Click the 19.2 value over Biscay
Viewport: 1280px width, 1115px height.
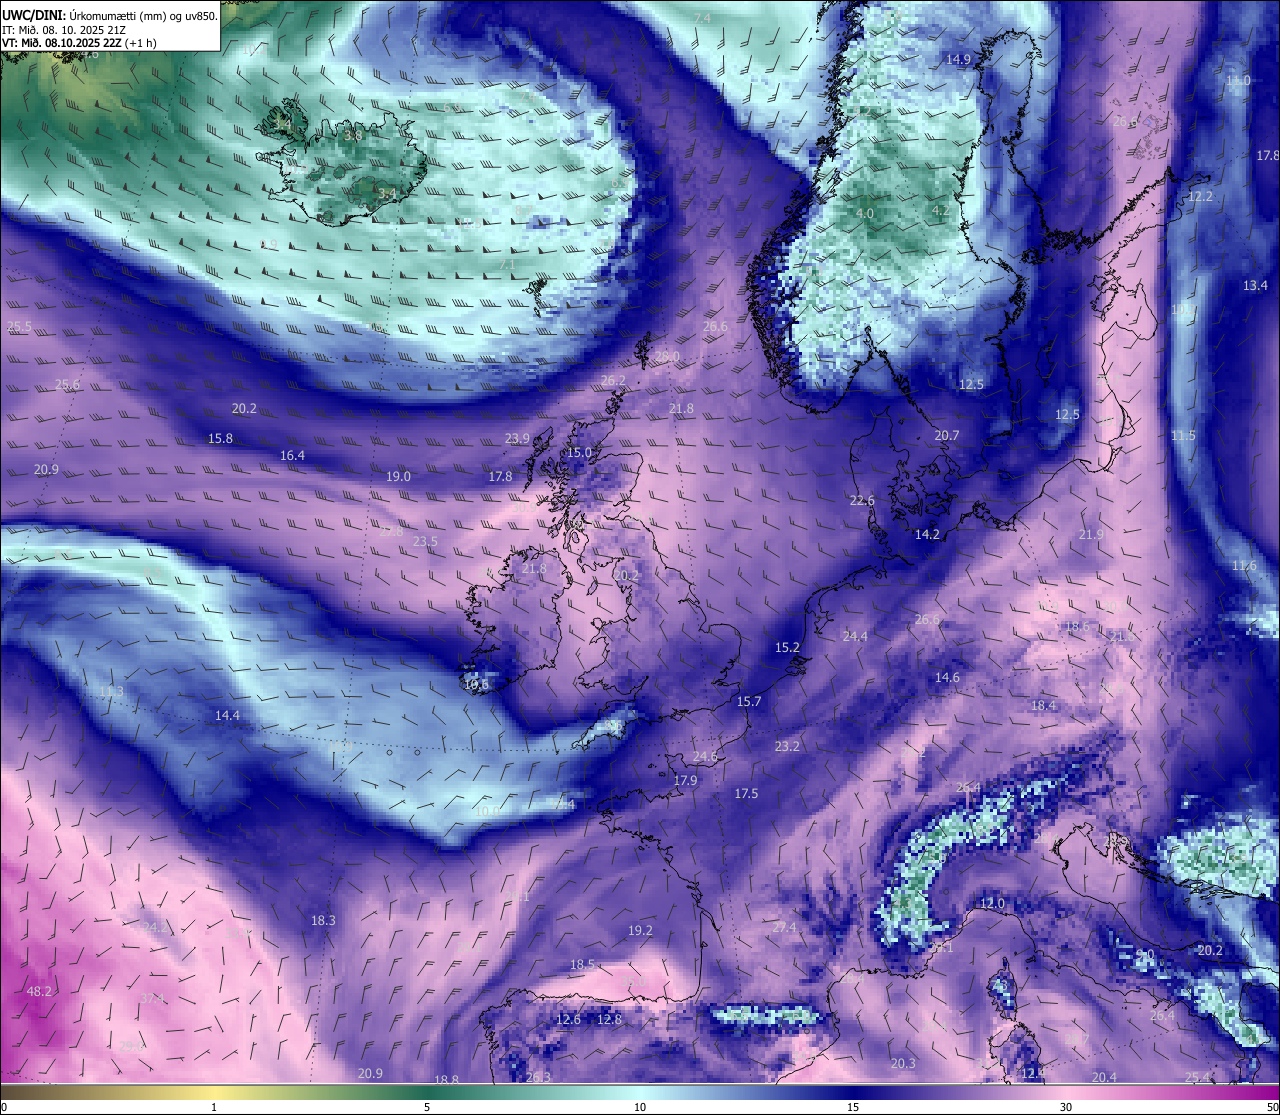(x=640, y=931)
